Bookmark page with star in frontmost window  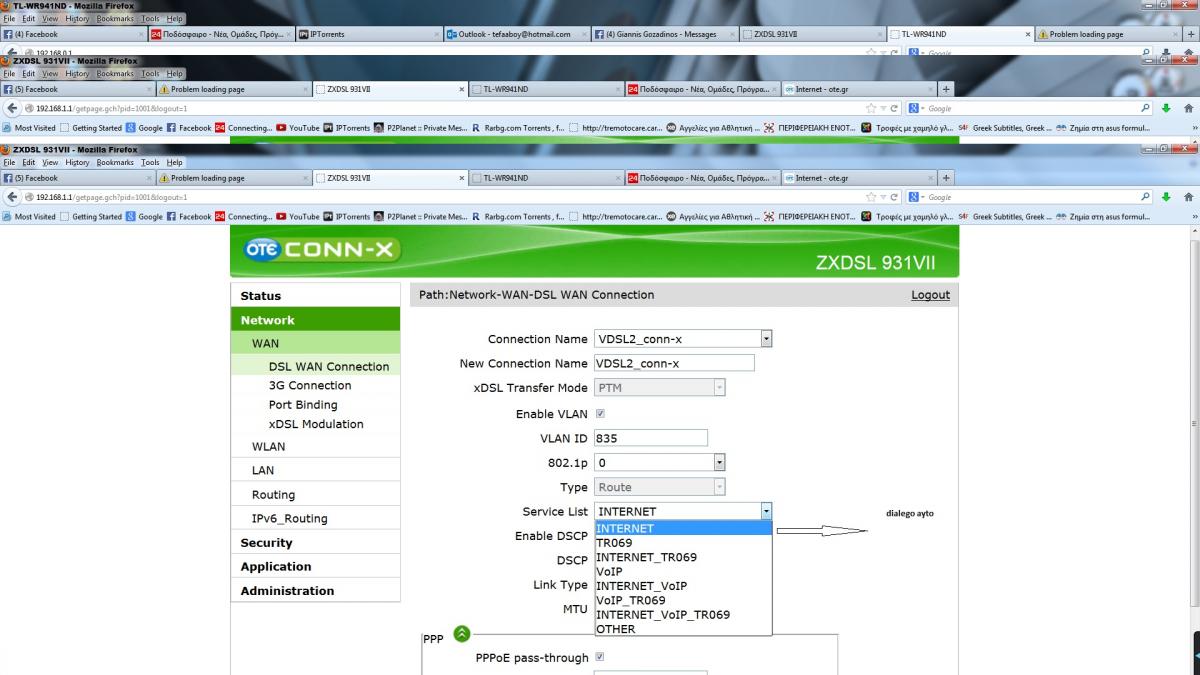click(871, 197)
